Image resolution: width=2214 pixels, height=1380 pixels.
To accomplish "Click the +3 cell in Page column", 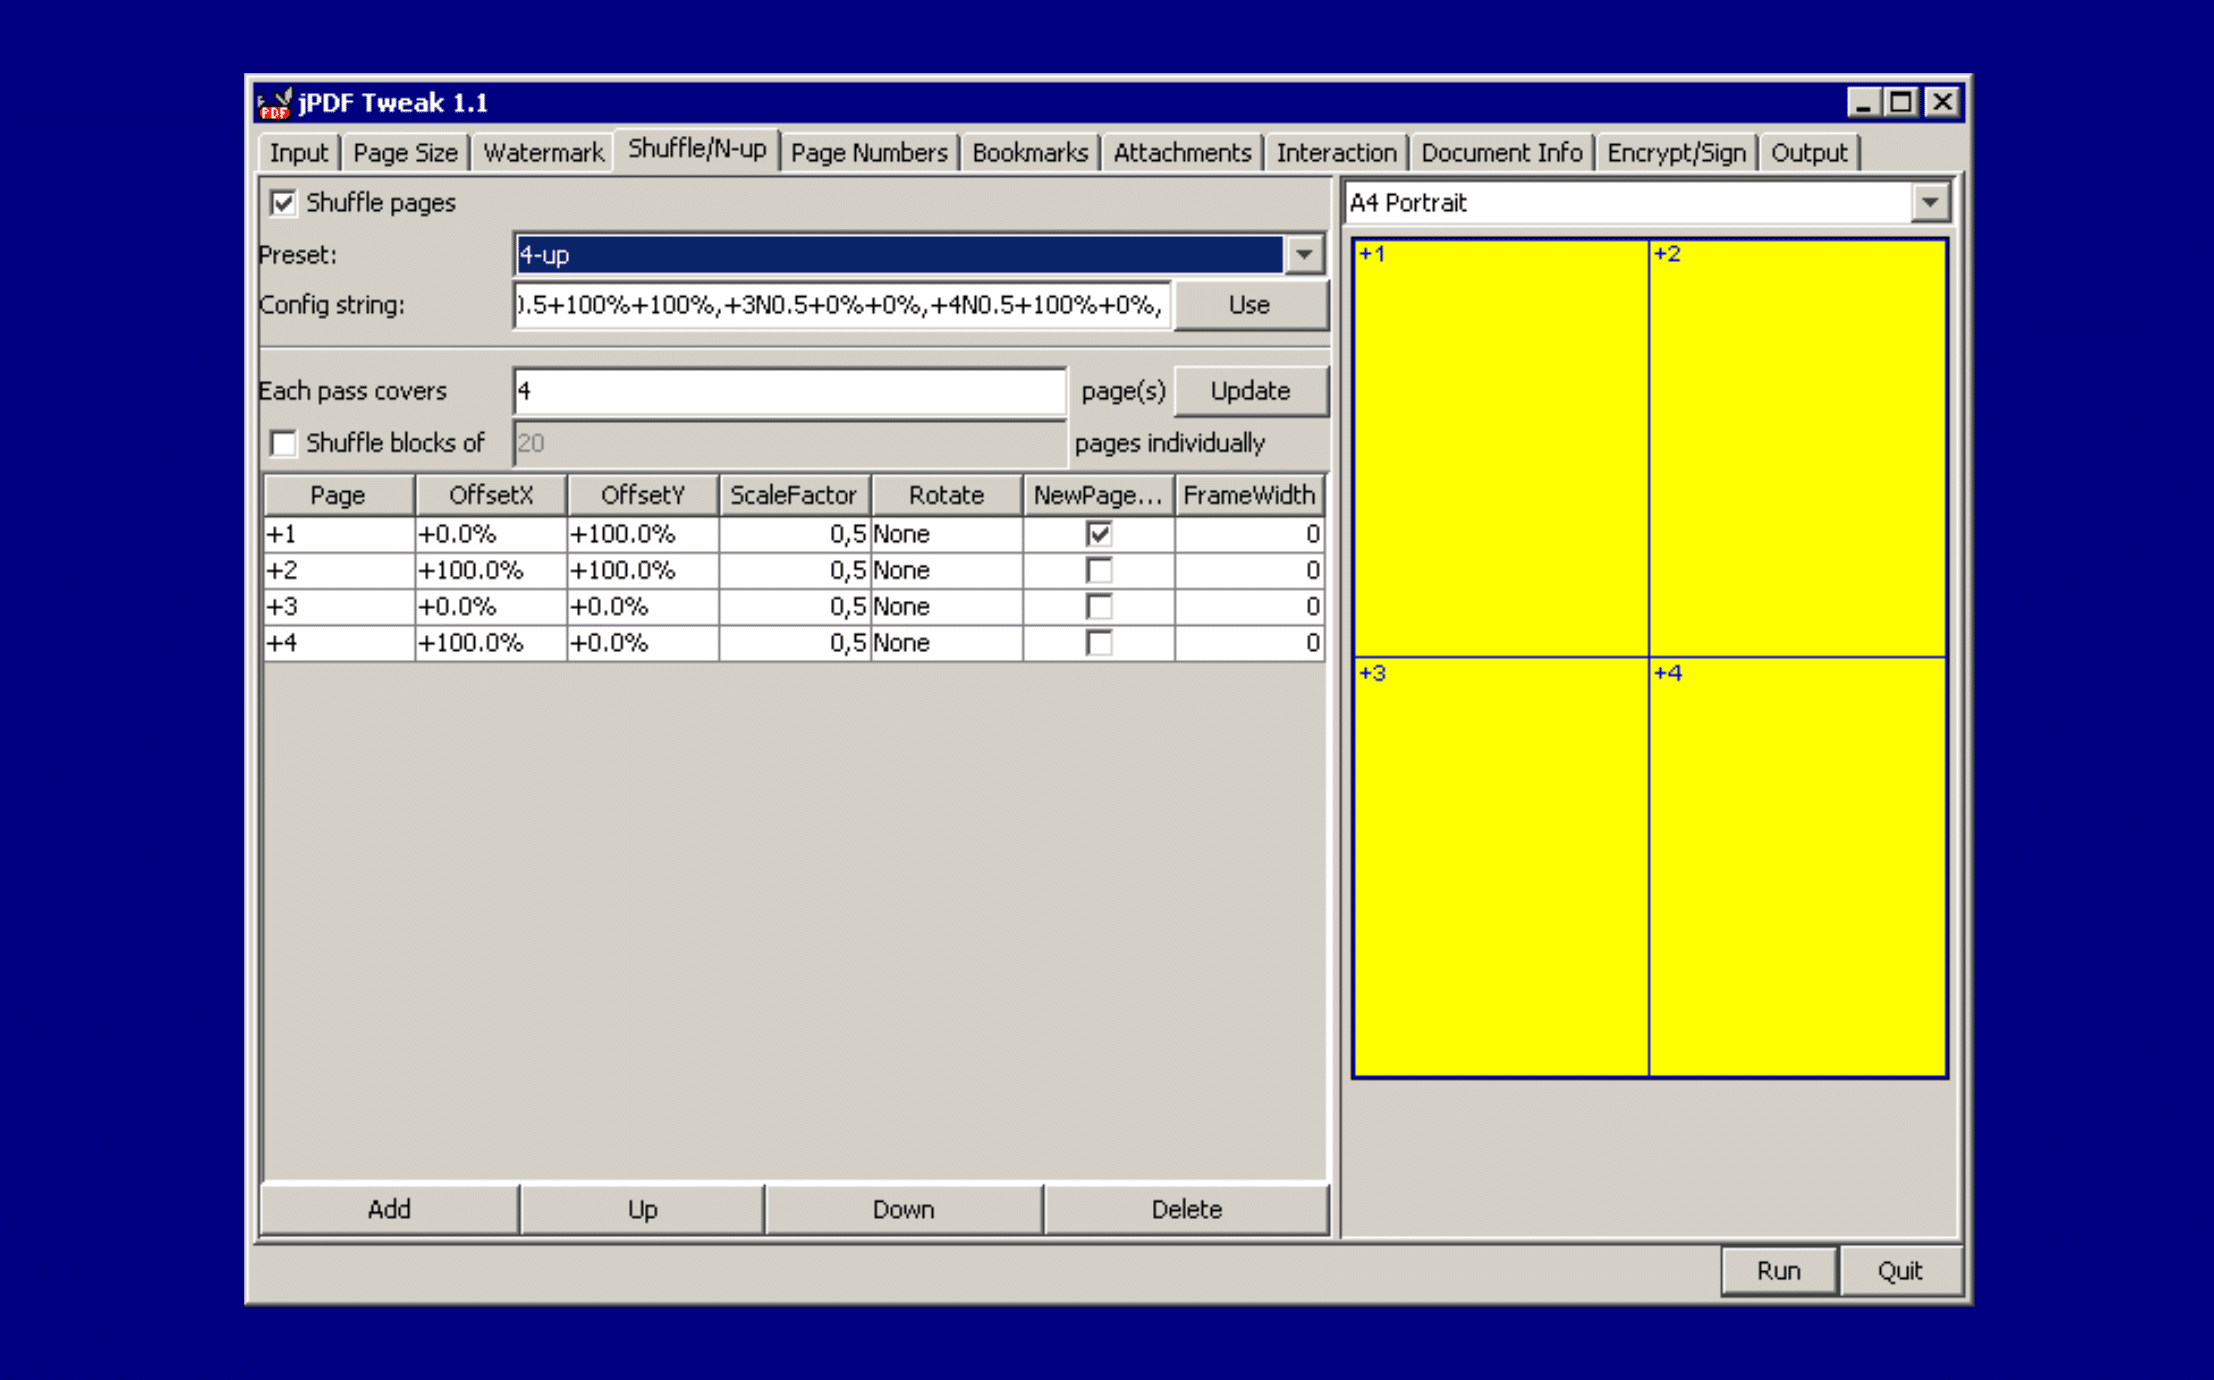I will [x=339, y=606].
